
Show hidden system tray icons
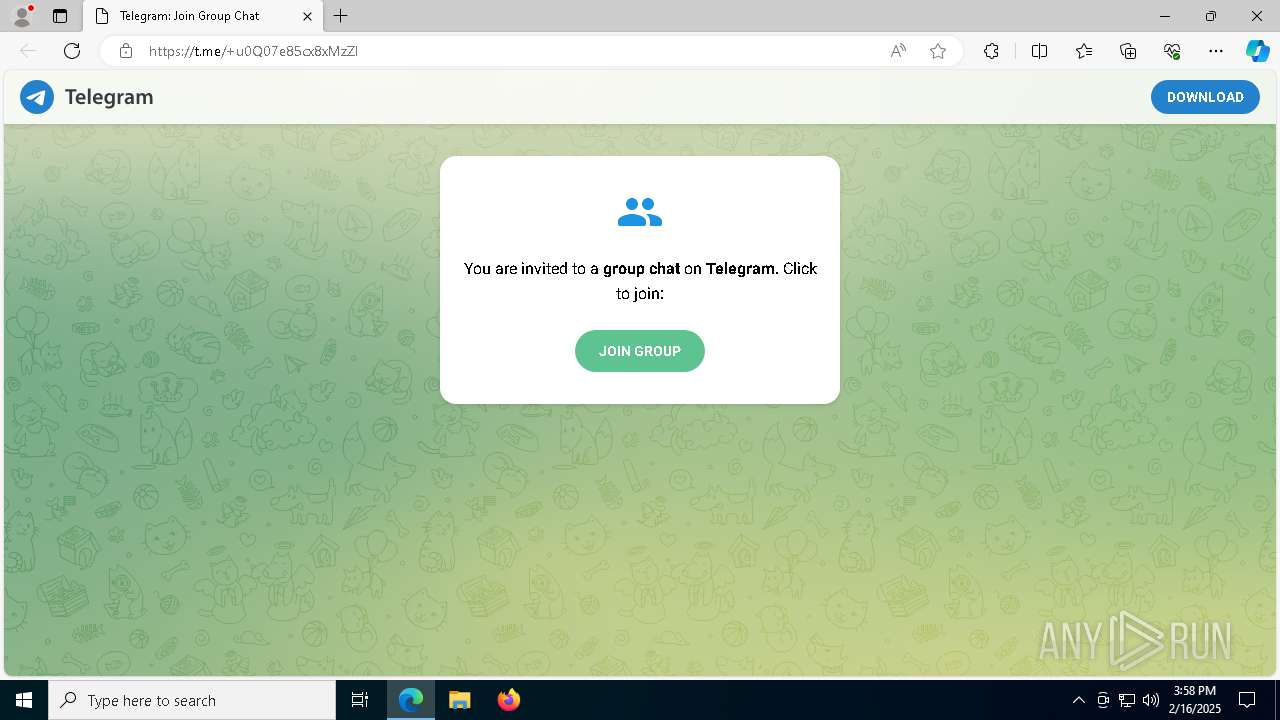(x=1078, y=700)
